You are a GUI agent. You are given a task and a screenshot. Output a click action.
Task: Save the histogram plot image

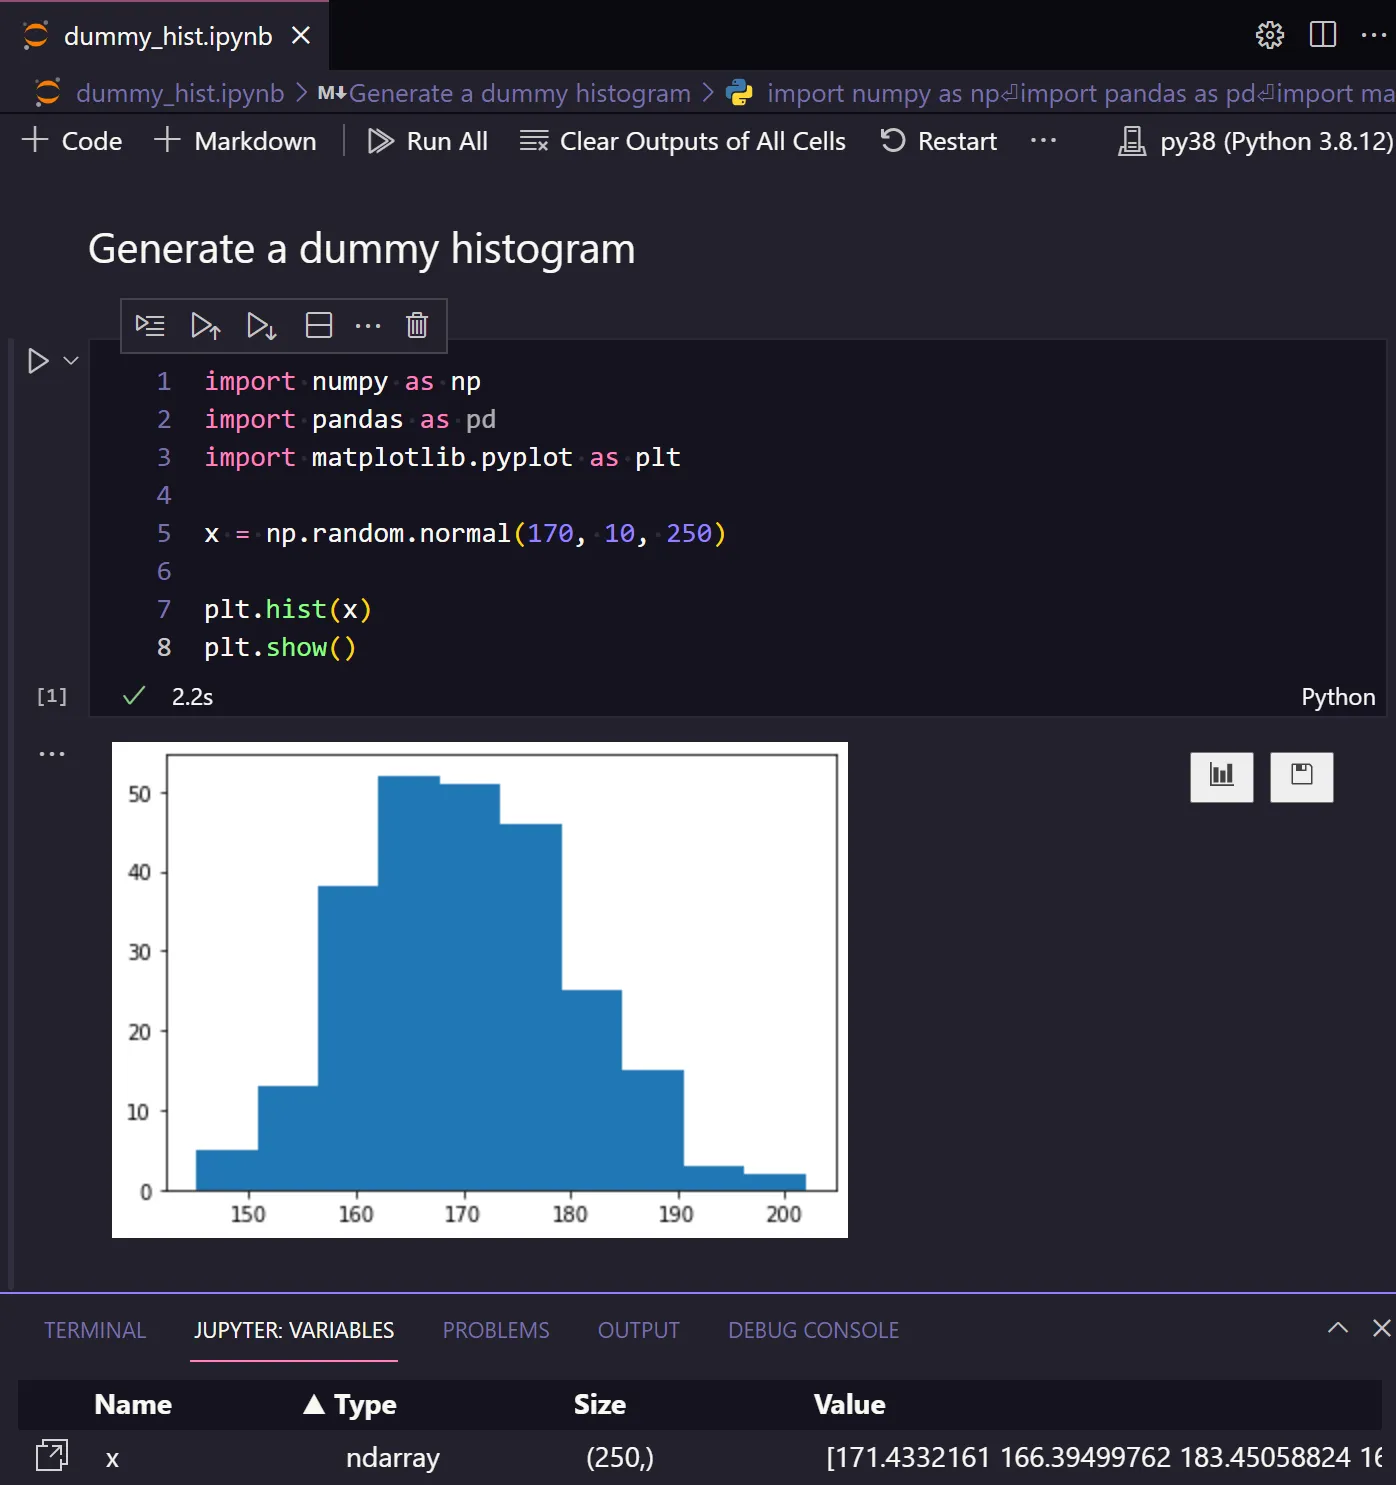1301,777
